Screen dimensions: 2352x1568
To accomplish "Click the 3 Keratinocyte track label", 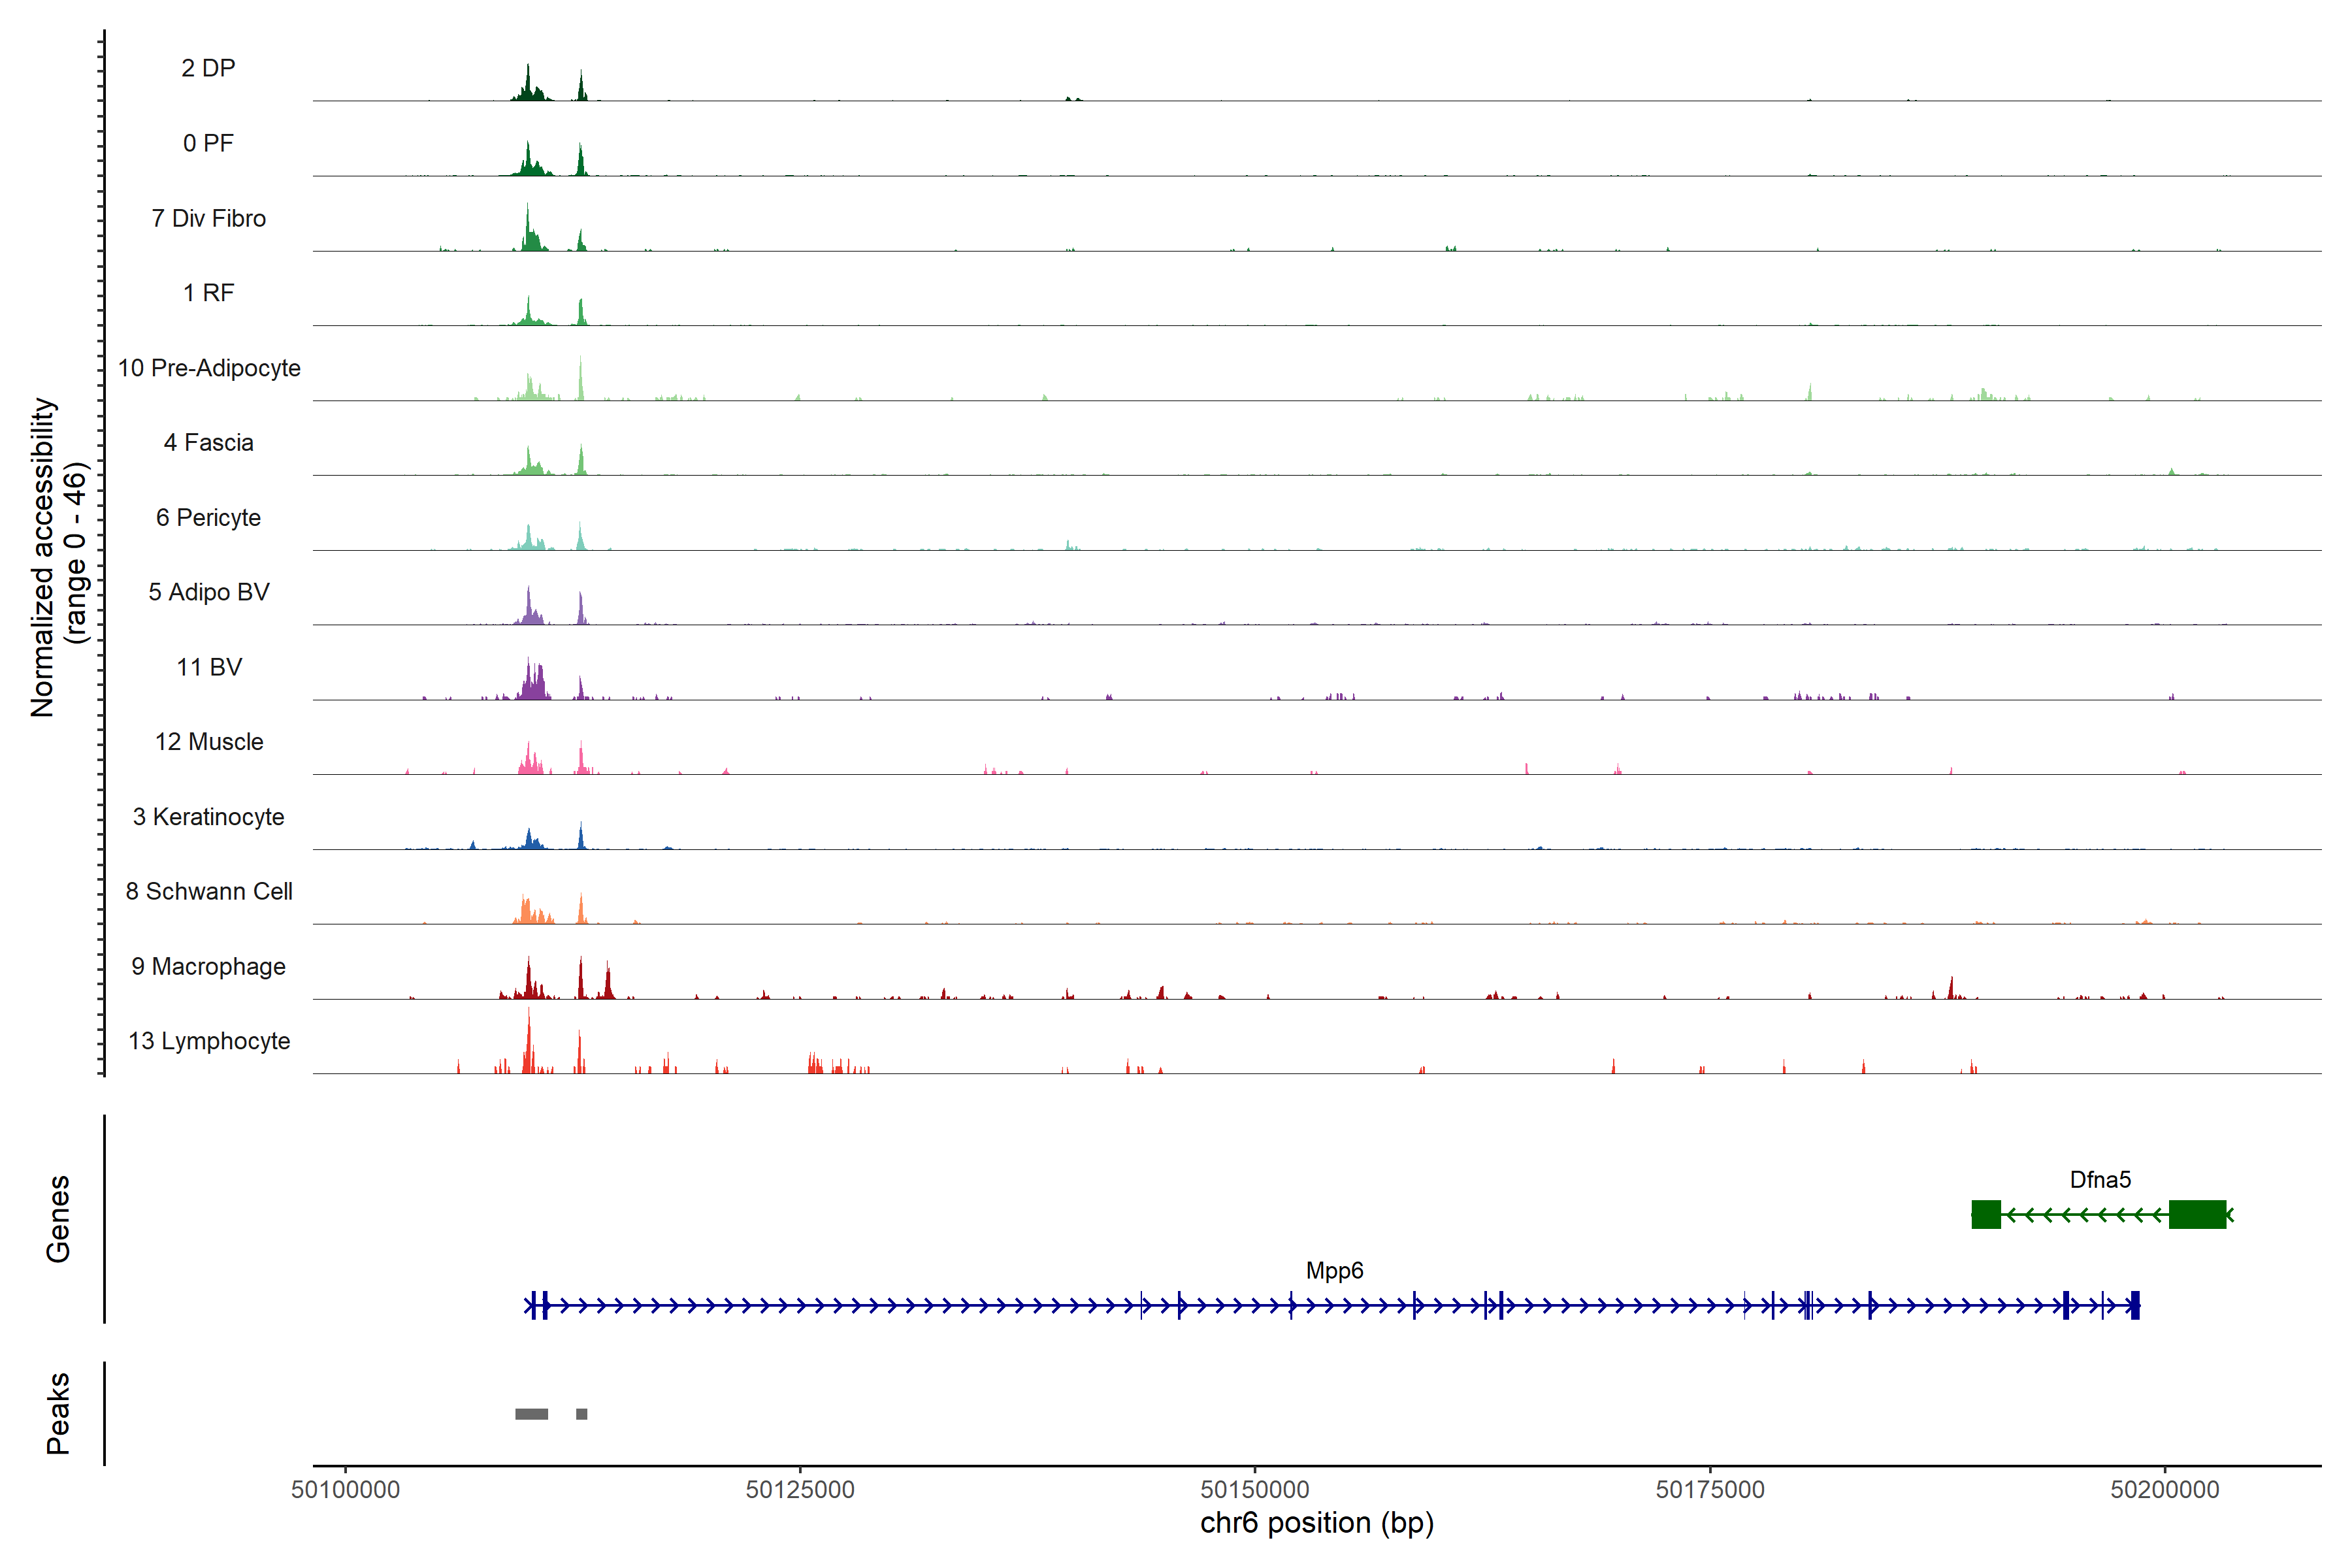I will pyautogui.click(x=208, y=817).
